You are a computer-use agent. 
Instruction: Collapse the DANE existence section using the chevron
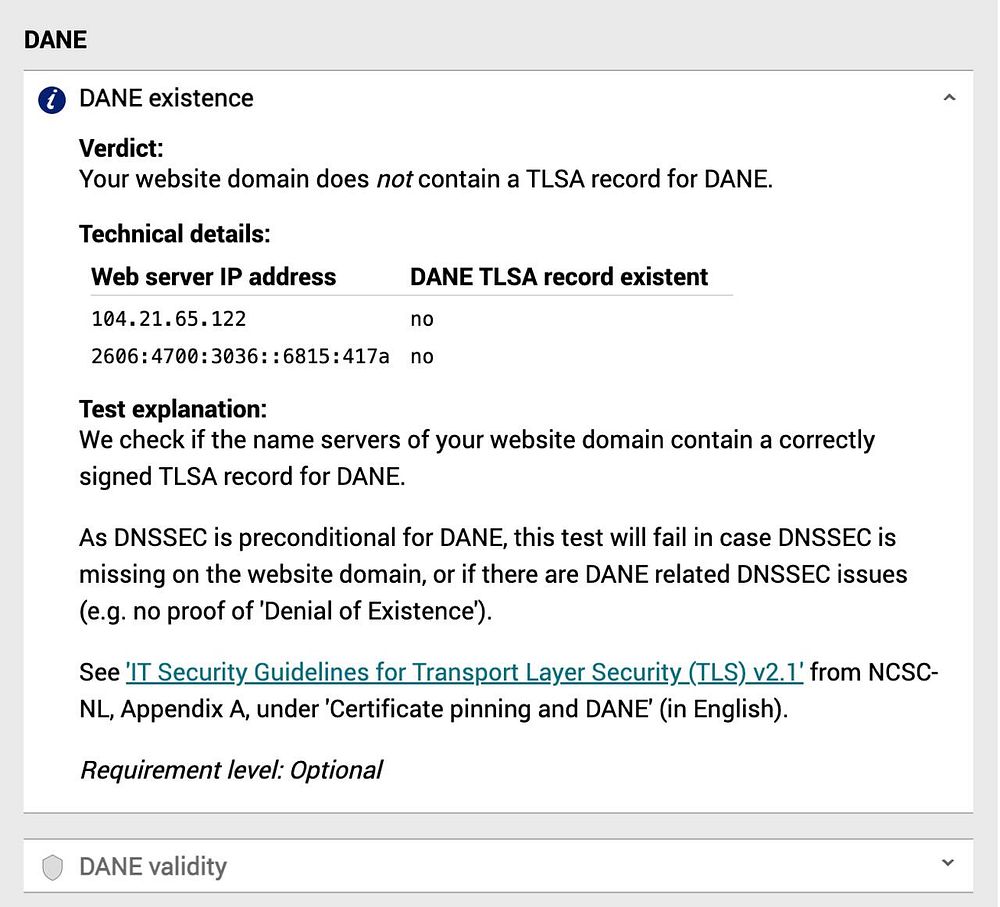click(949, 98)
